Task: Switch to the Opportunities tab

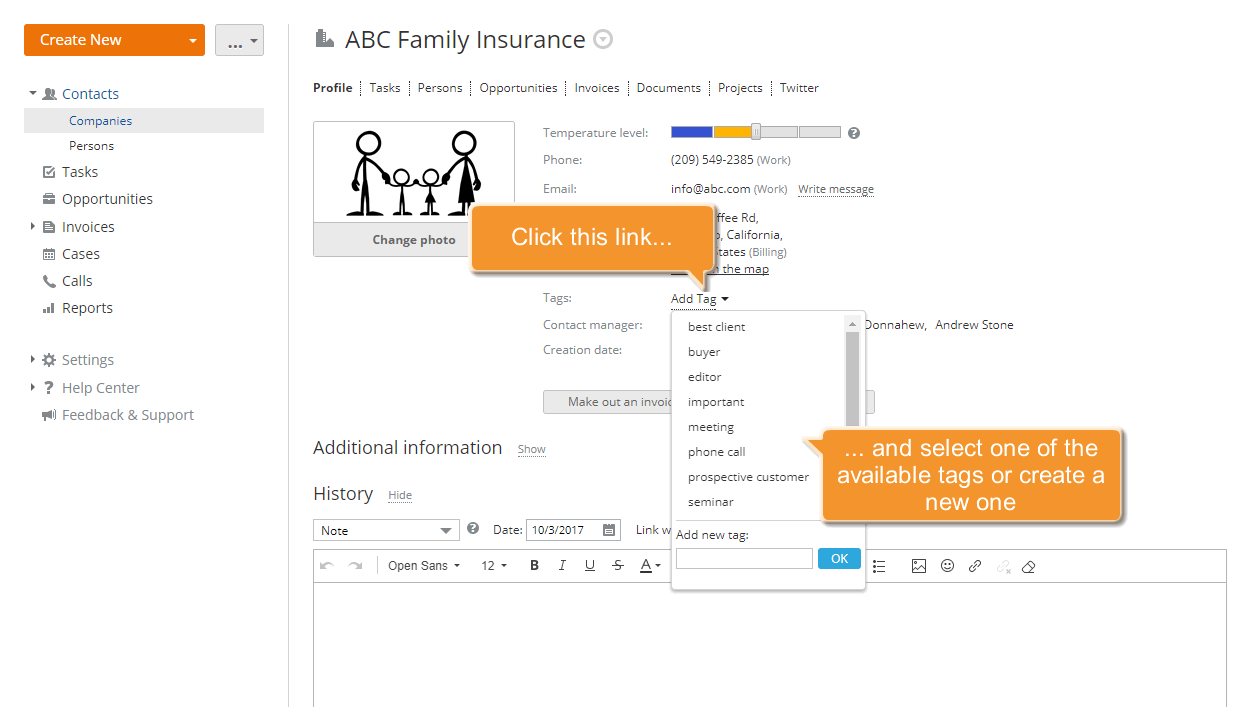Action: tap(518, 88)
